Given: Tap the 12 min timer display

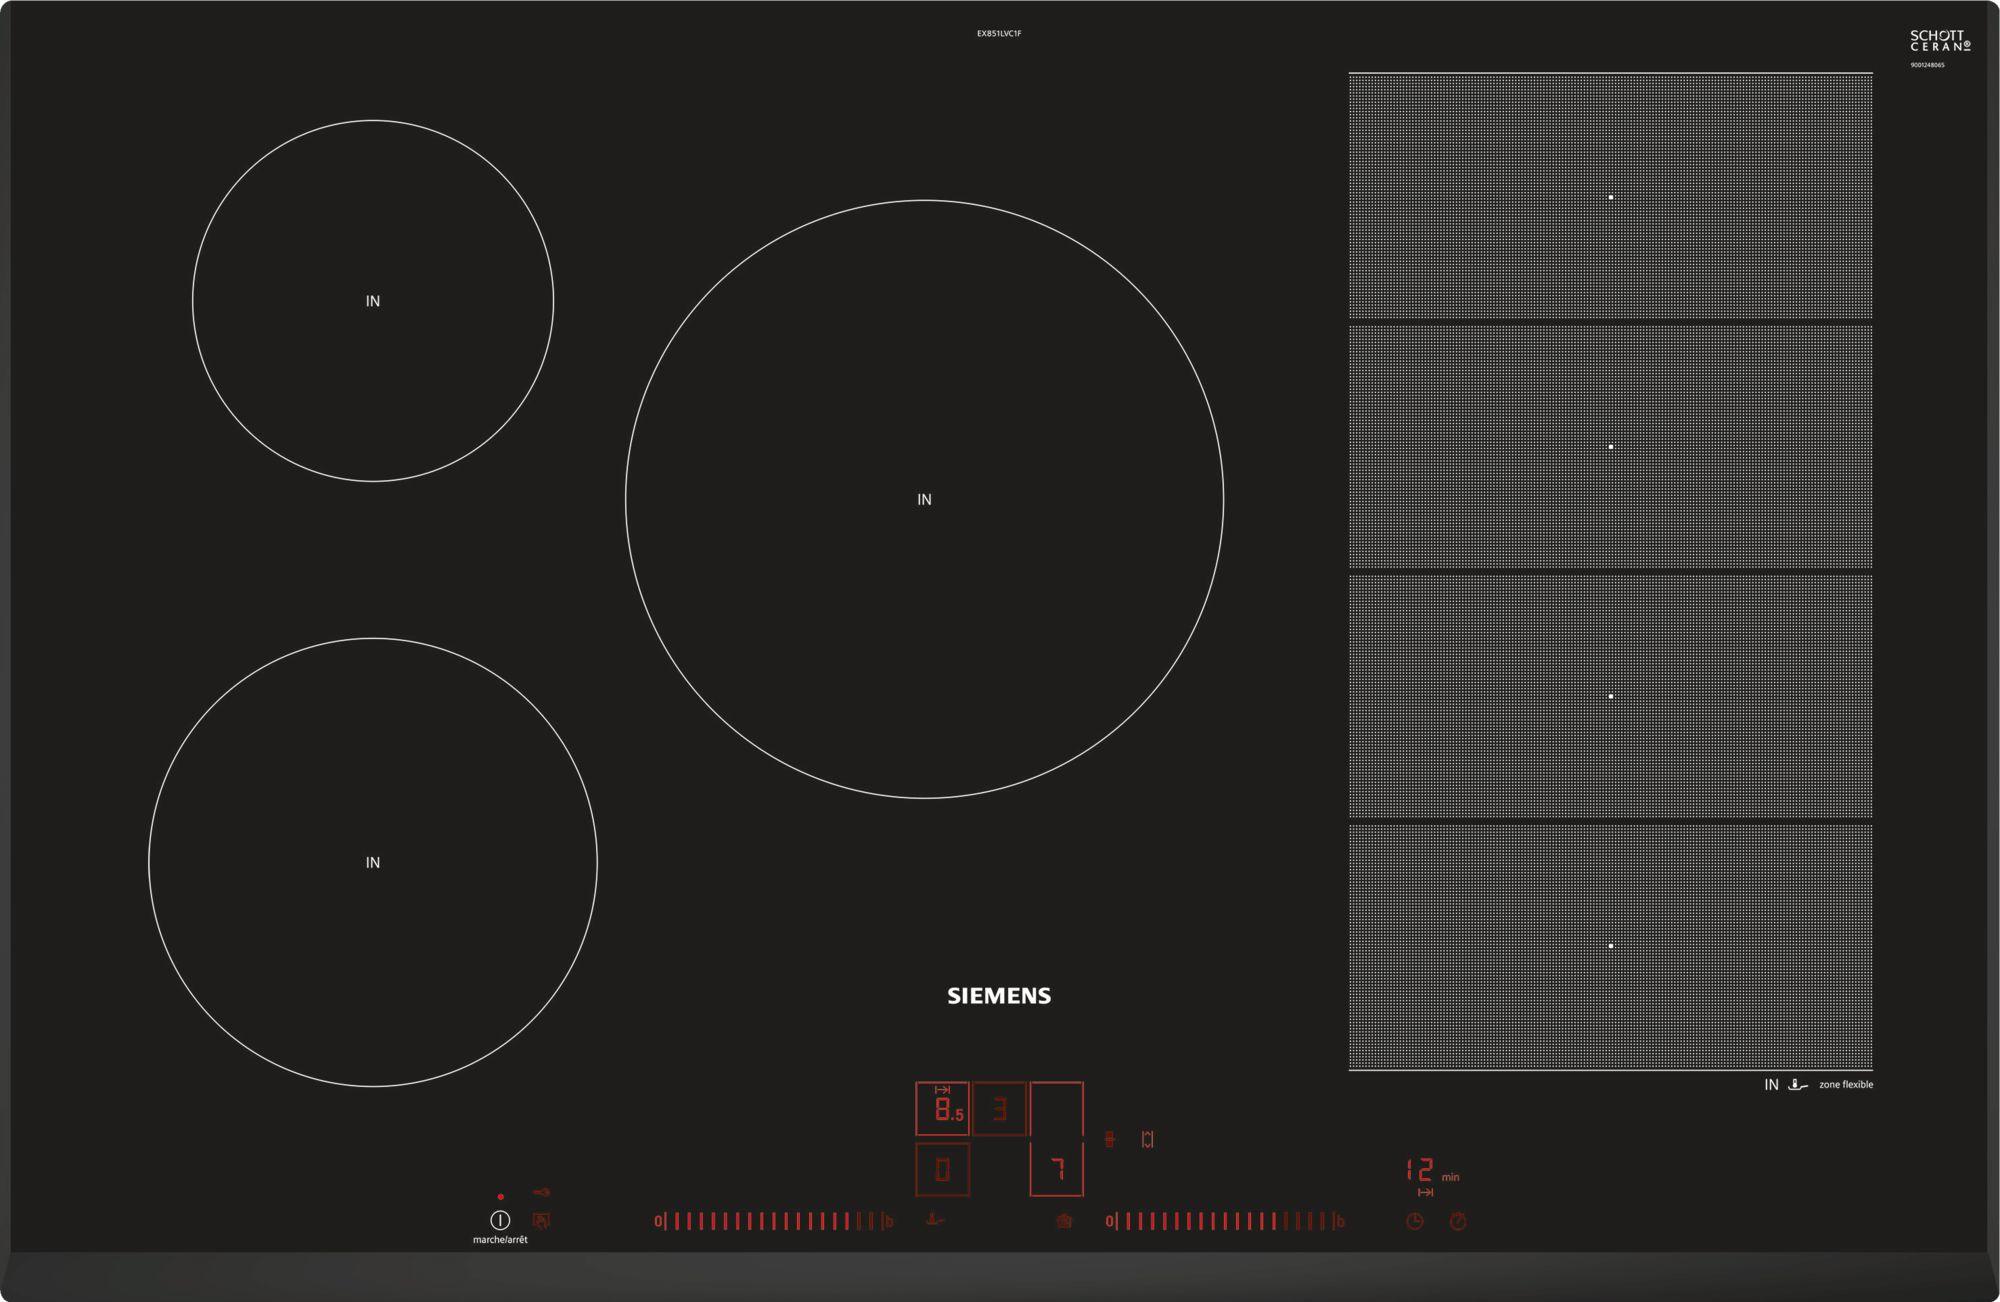Looking at the screenshot, I should pyautogui.click(x=1420, y=1170).
